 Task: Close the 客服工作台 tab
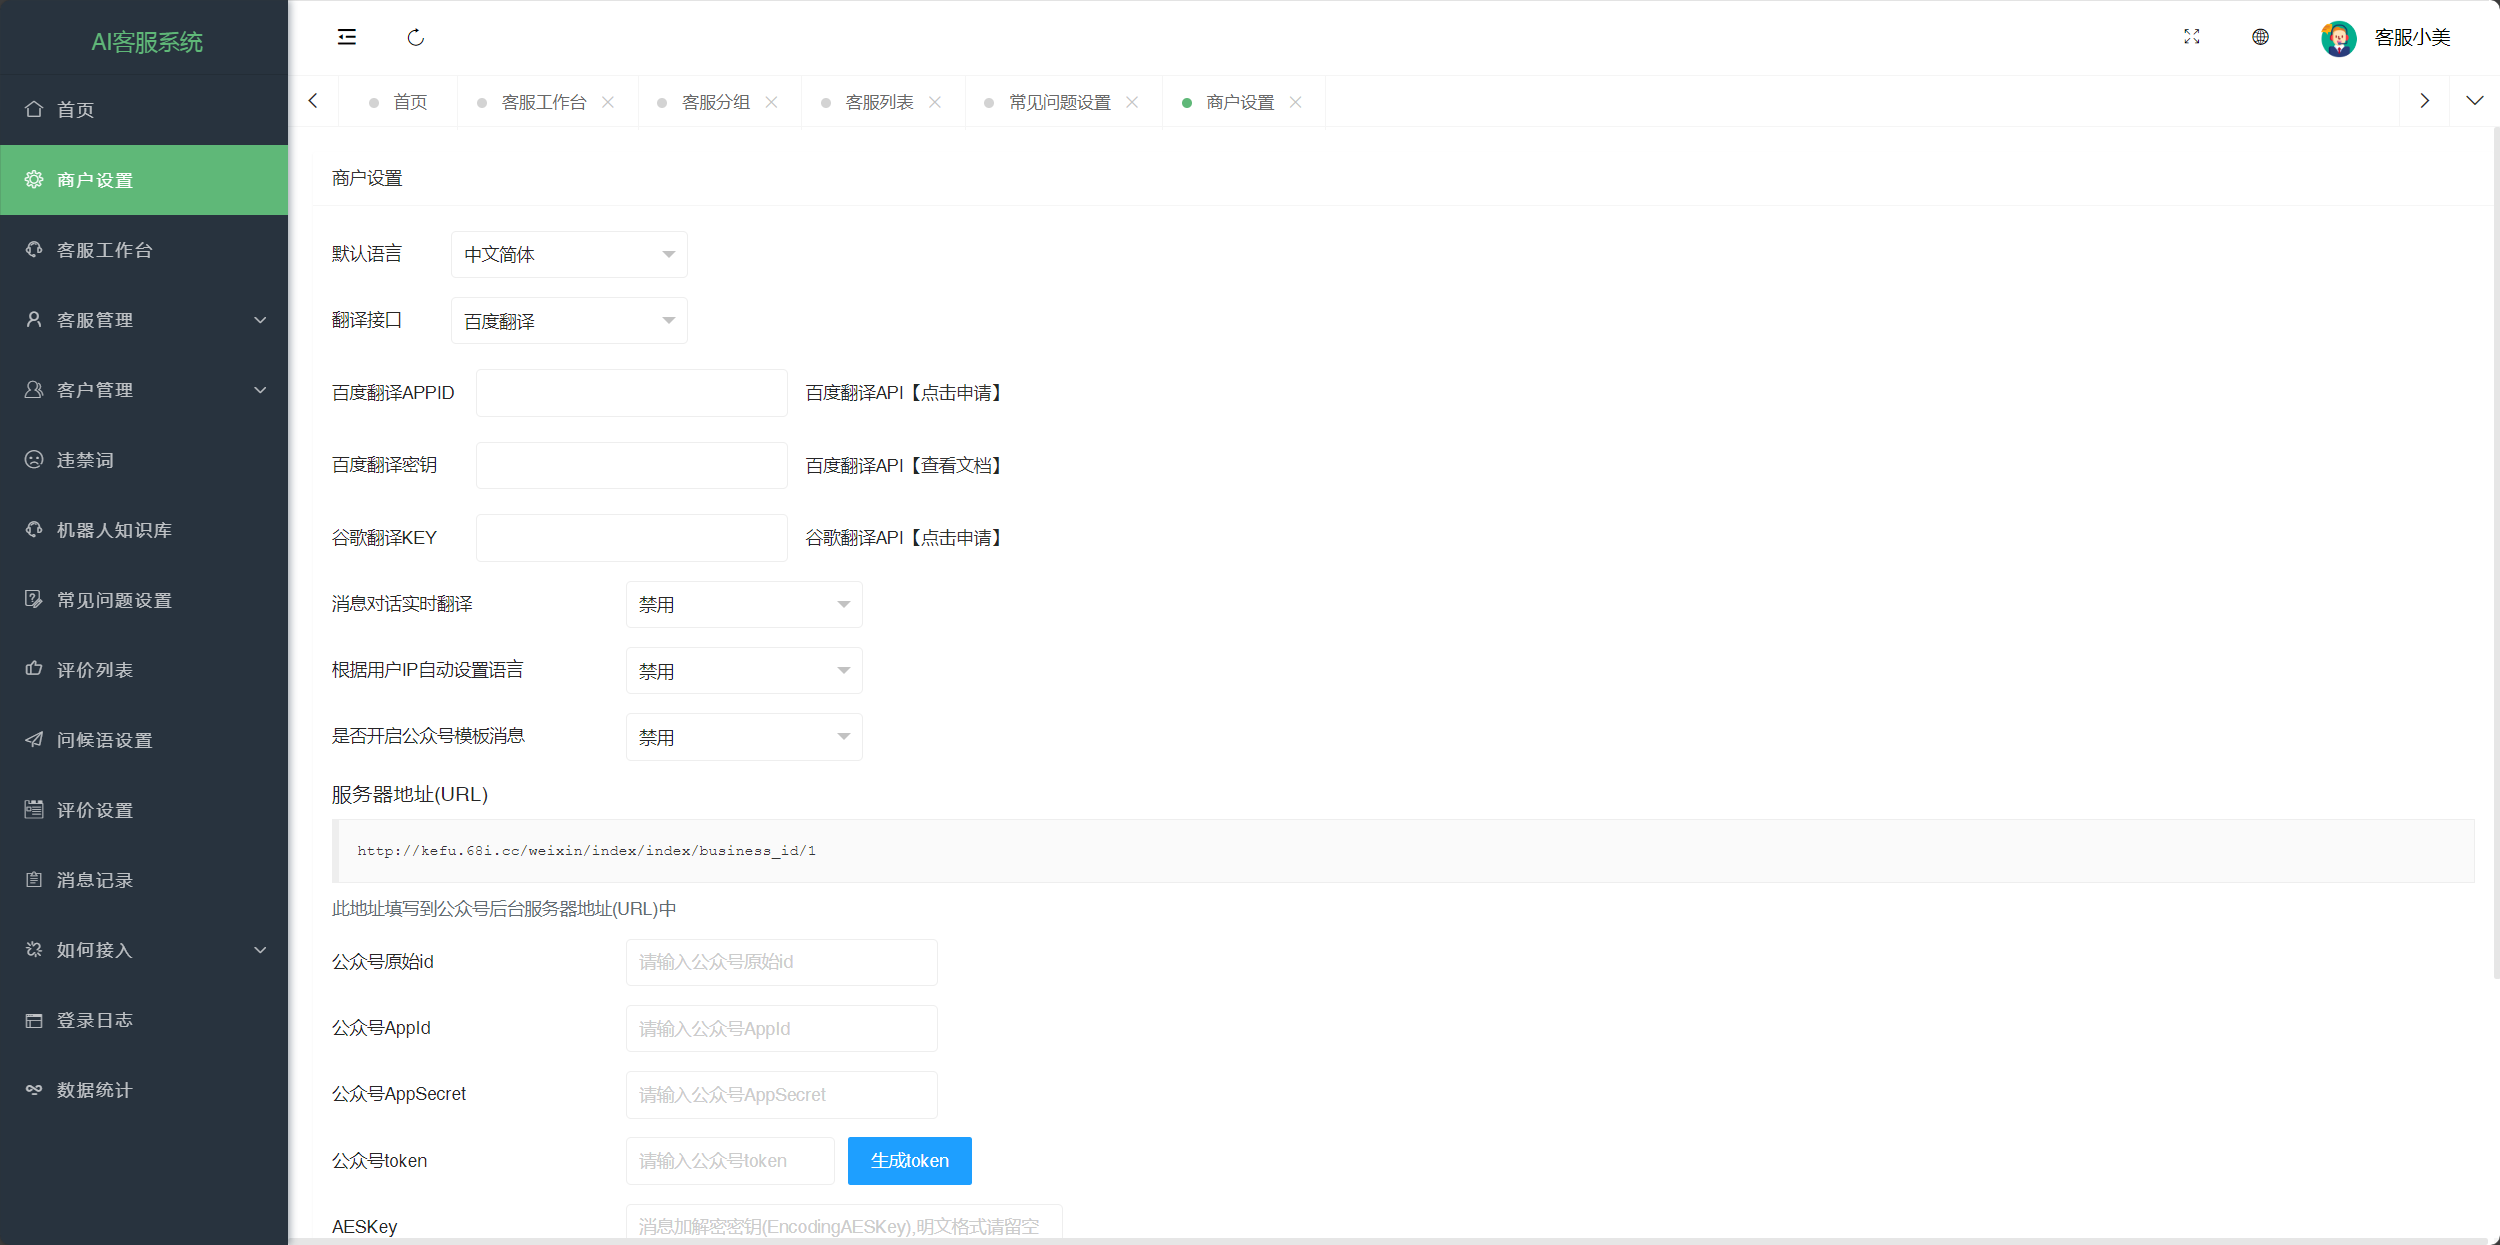[x=608, y=102]
